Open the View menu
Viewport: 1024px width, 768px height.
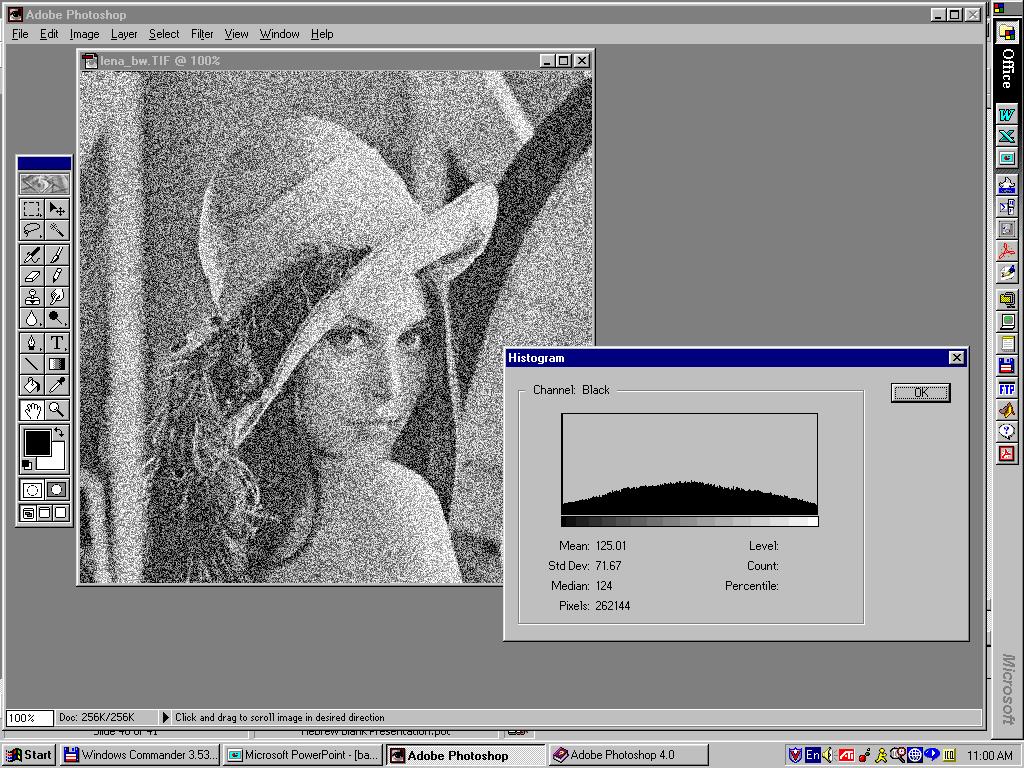tap(236, 34)
